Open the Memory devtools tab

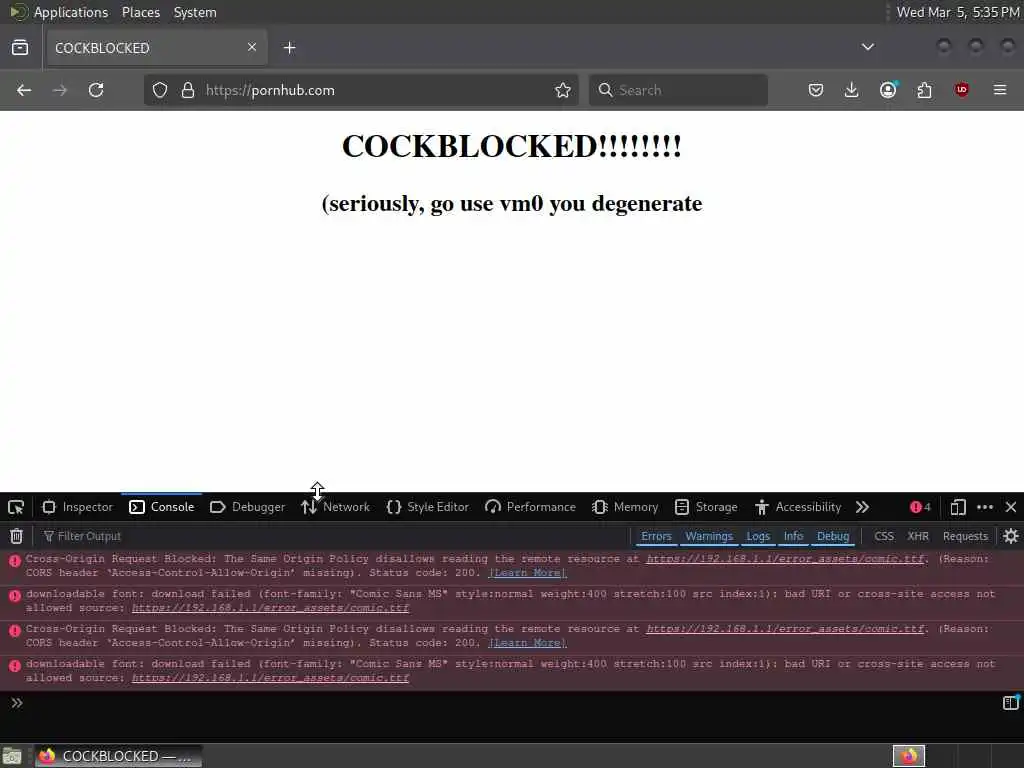pos(625,507)
